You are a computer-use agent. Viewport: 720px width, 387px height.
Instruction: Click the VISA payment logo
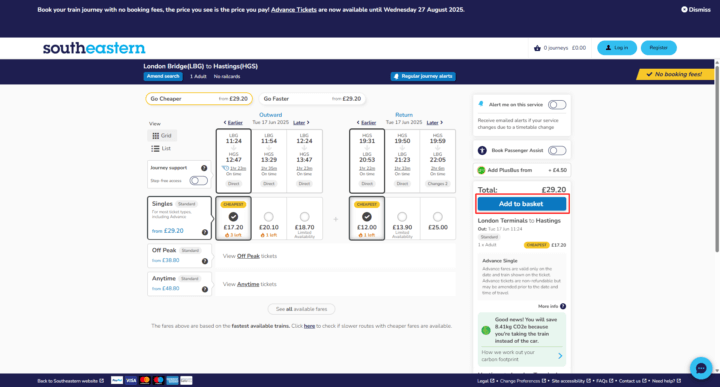coord(131,380)
